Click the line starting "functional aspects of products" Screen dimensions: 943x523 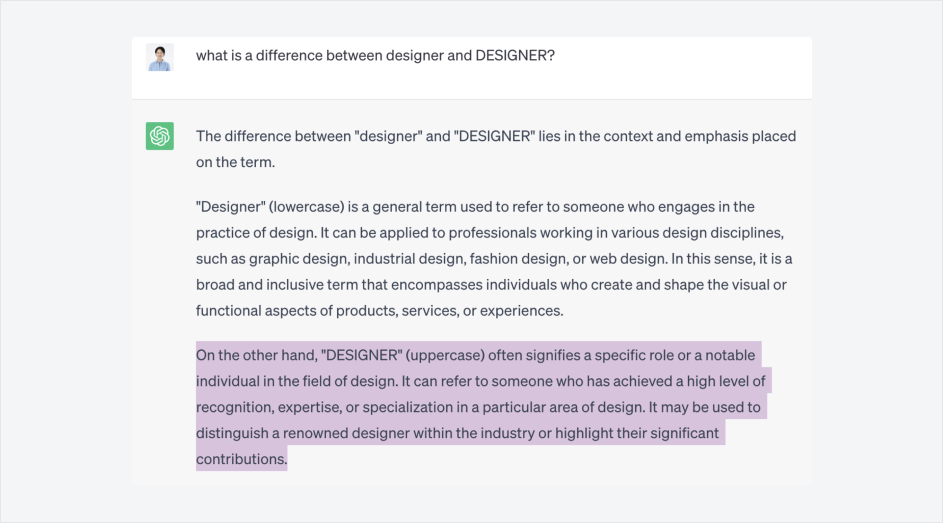pyautogui.click(x=379, y=311)
